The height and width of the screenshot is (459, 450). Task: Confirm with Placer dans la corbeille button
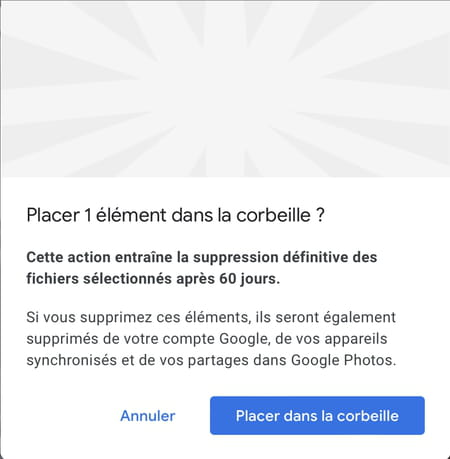point(317,415)
